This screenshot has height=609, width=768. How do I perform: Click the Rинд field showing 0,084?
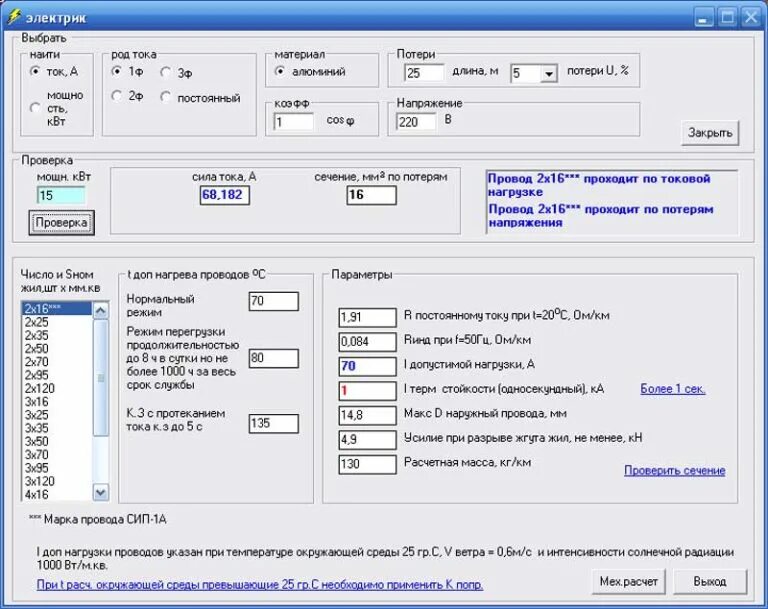click(367, 341)
